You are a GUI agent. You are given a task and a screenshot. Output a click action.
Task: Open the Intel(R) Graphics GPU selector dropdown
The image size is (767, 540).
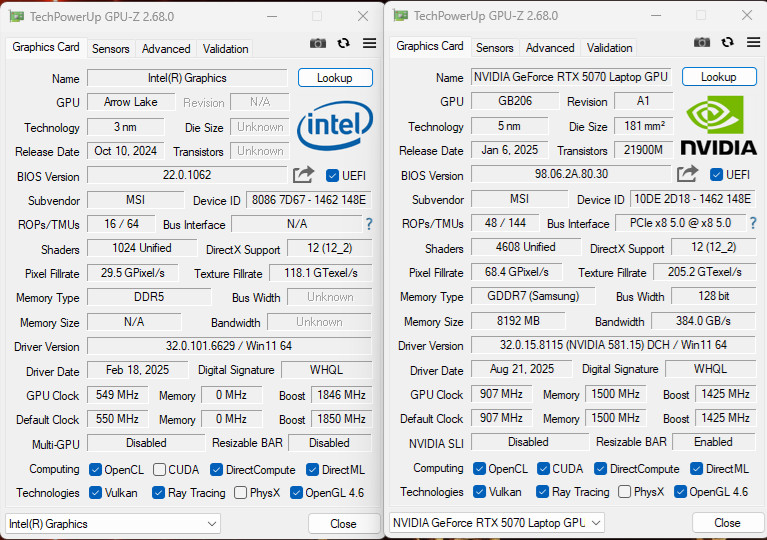tap(113, 524)
